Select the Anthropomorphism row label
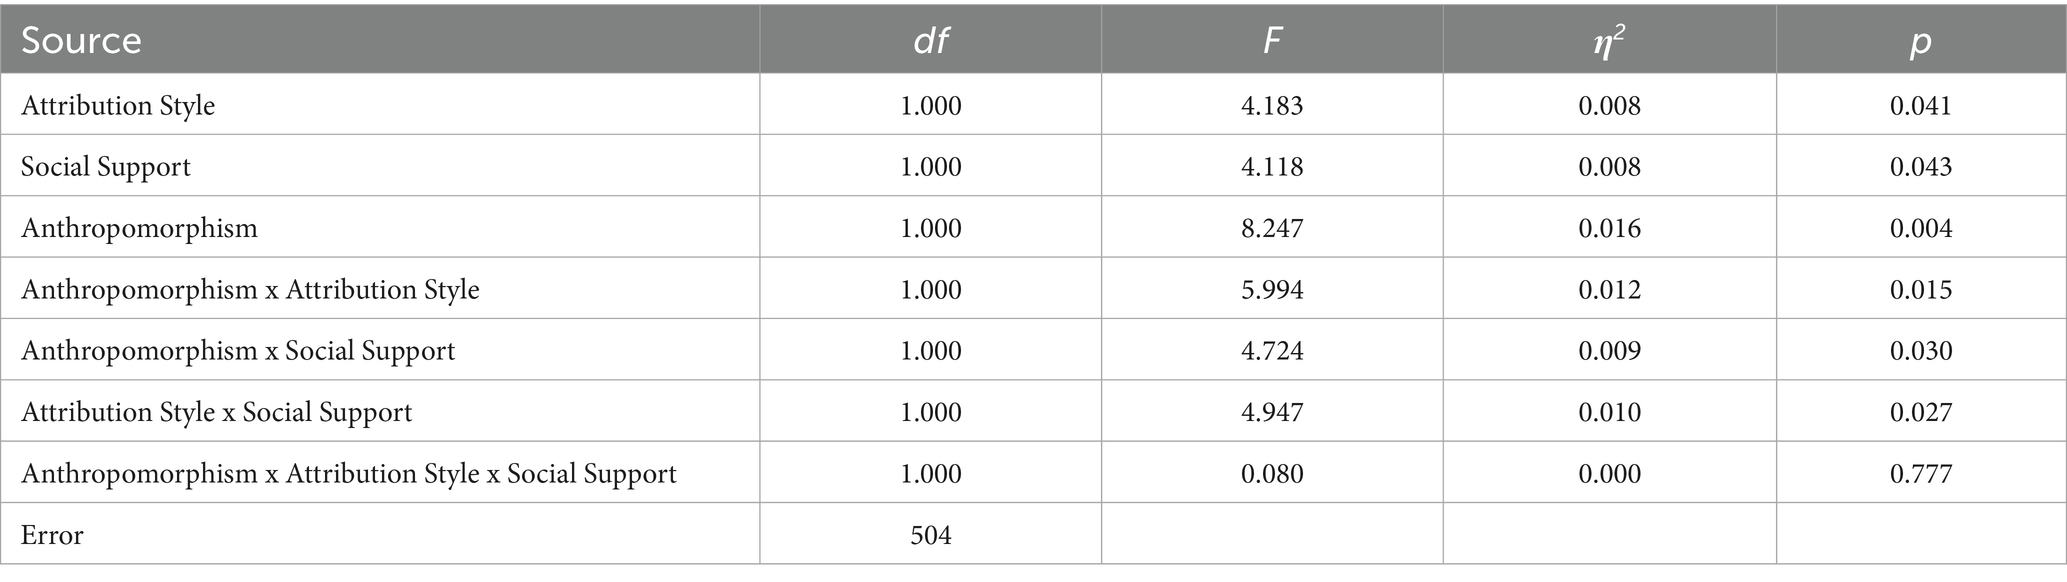This screenshot has width=2067, height=582. point(139,228)
